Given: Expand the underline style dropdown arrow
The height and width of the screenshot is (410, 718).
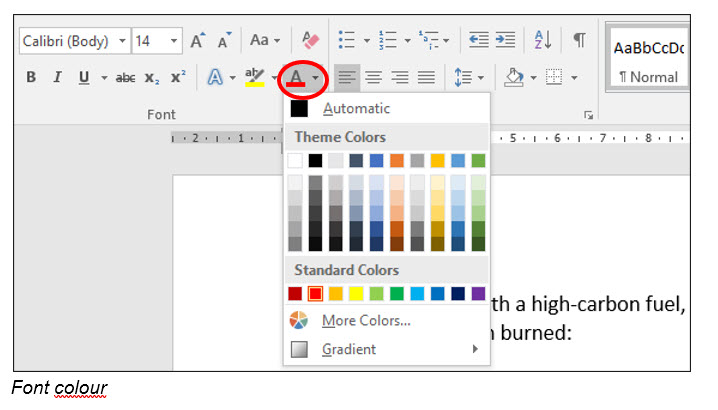Looking at the screenshot, I should pos(104,78).
